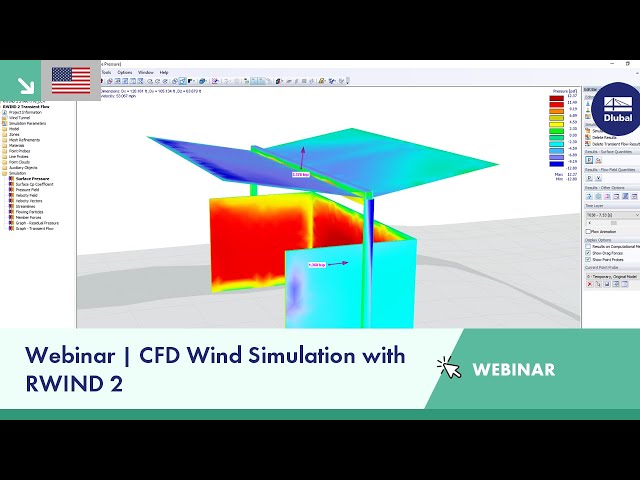Click the Delete Results button
Image resolution: width=640 pixels, height=480 pixels.
click(x=604, y=138)
